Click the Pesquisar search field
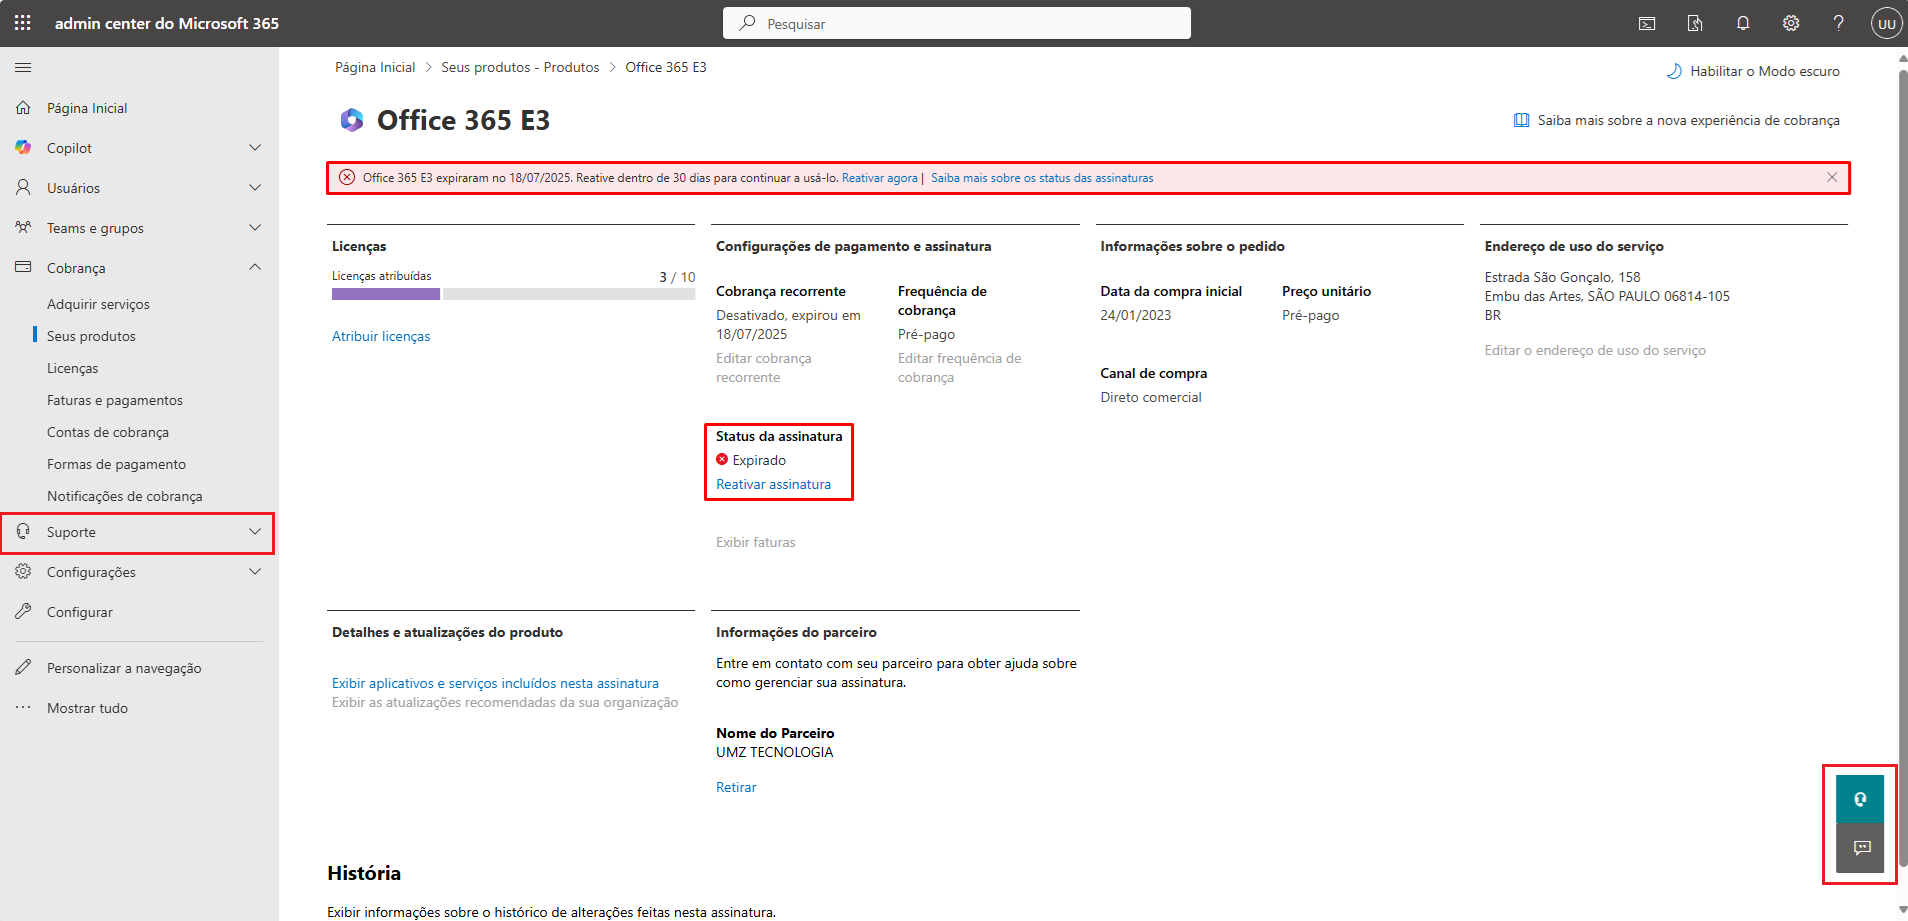The image size is (1908, 921). tap(957, 23)
